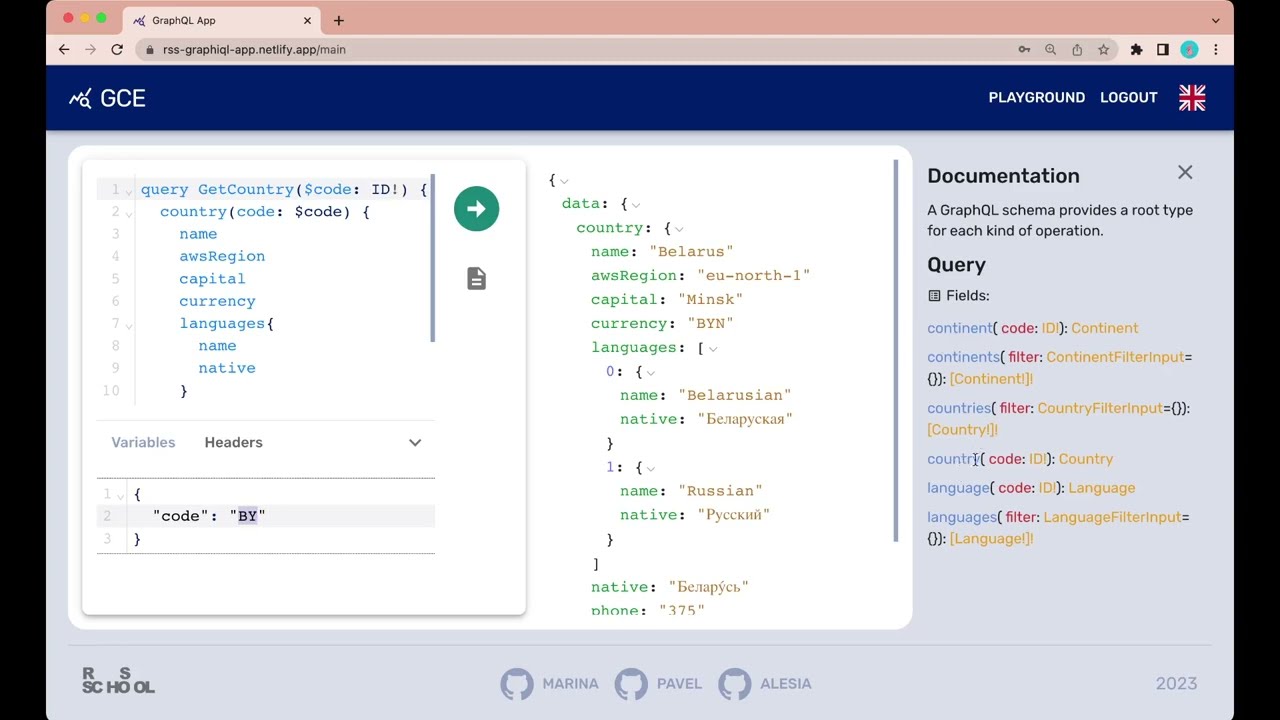Open the browser Extensions puzzle icon
This screenshot has width=1280, height=720.
pos(1136,49)
